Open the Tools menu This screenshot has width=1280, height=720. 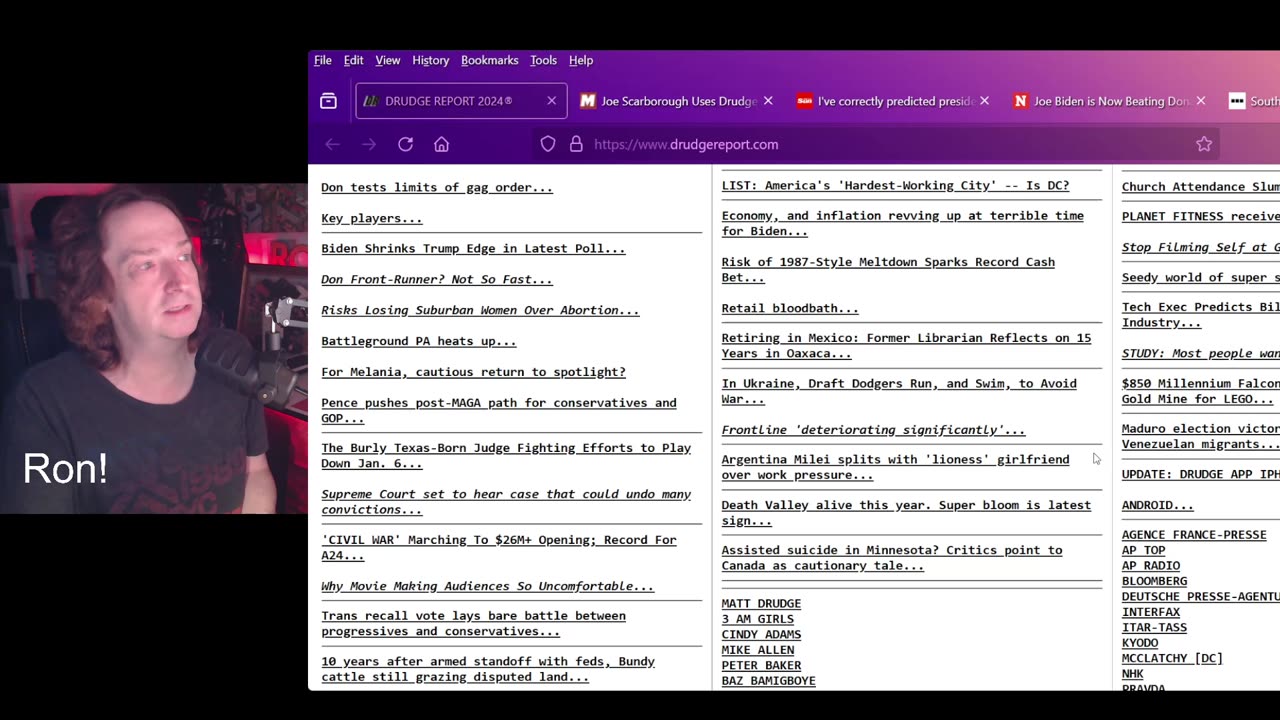pos(544,60)
